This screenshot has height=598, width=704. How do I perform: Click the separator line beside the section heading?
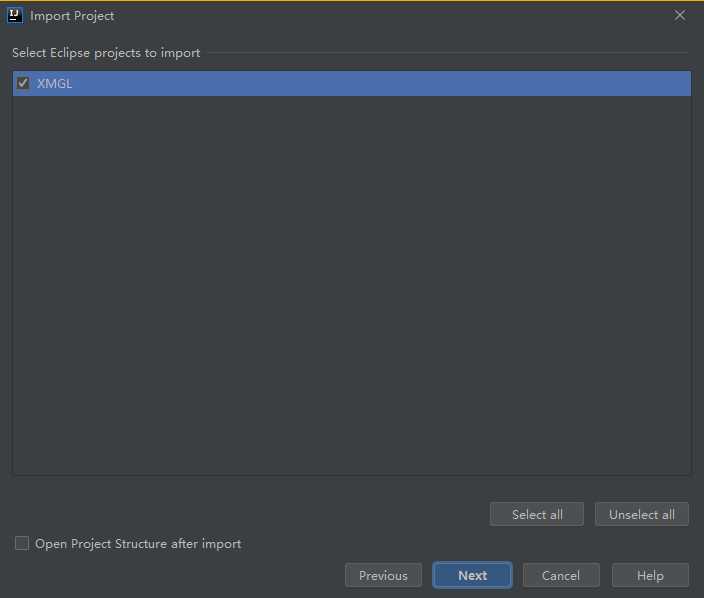coord(450,53)
